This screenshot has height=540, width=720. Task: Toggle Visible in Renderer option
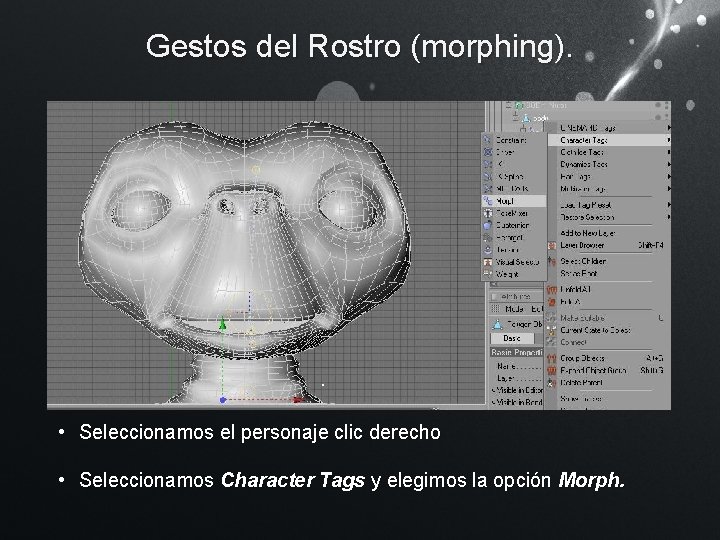pyautogui.click(x=518, y=402)
